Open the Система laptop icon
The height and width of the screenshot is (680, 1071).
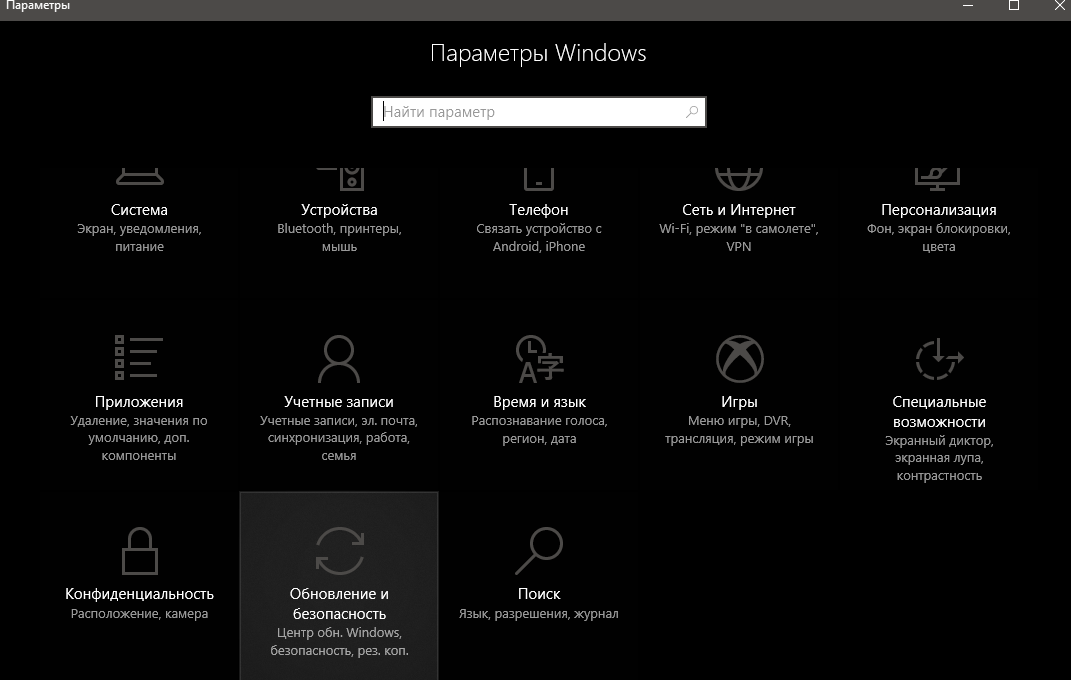pyautogui.click(x=139, y=177)
